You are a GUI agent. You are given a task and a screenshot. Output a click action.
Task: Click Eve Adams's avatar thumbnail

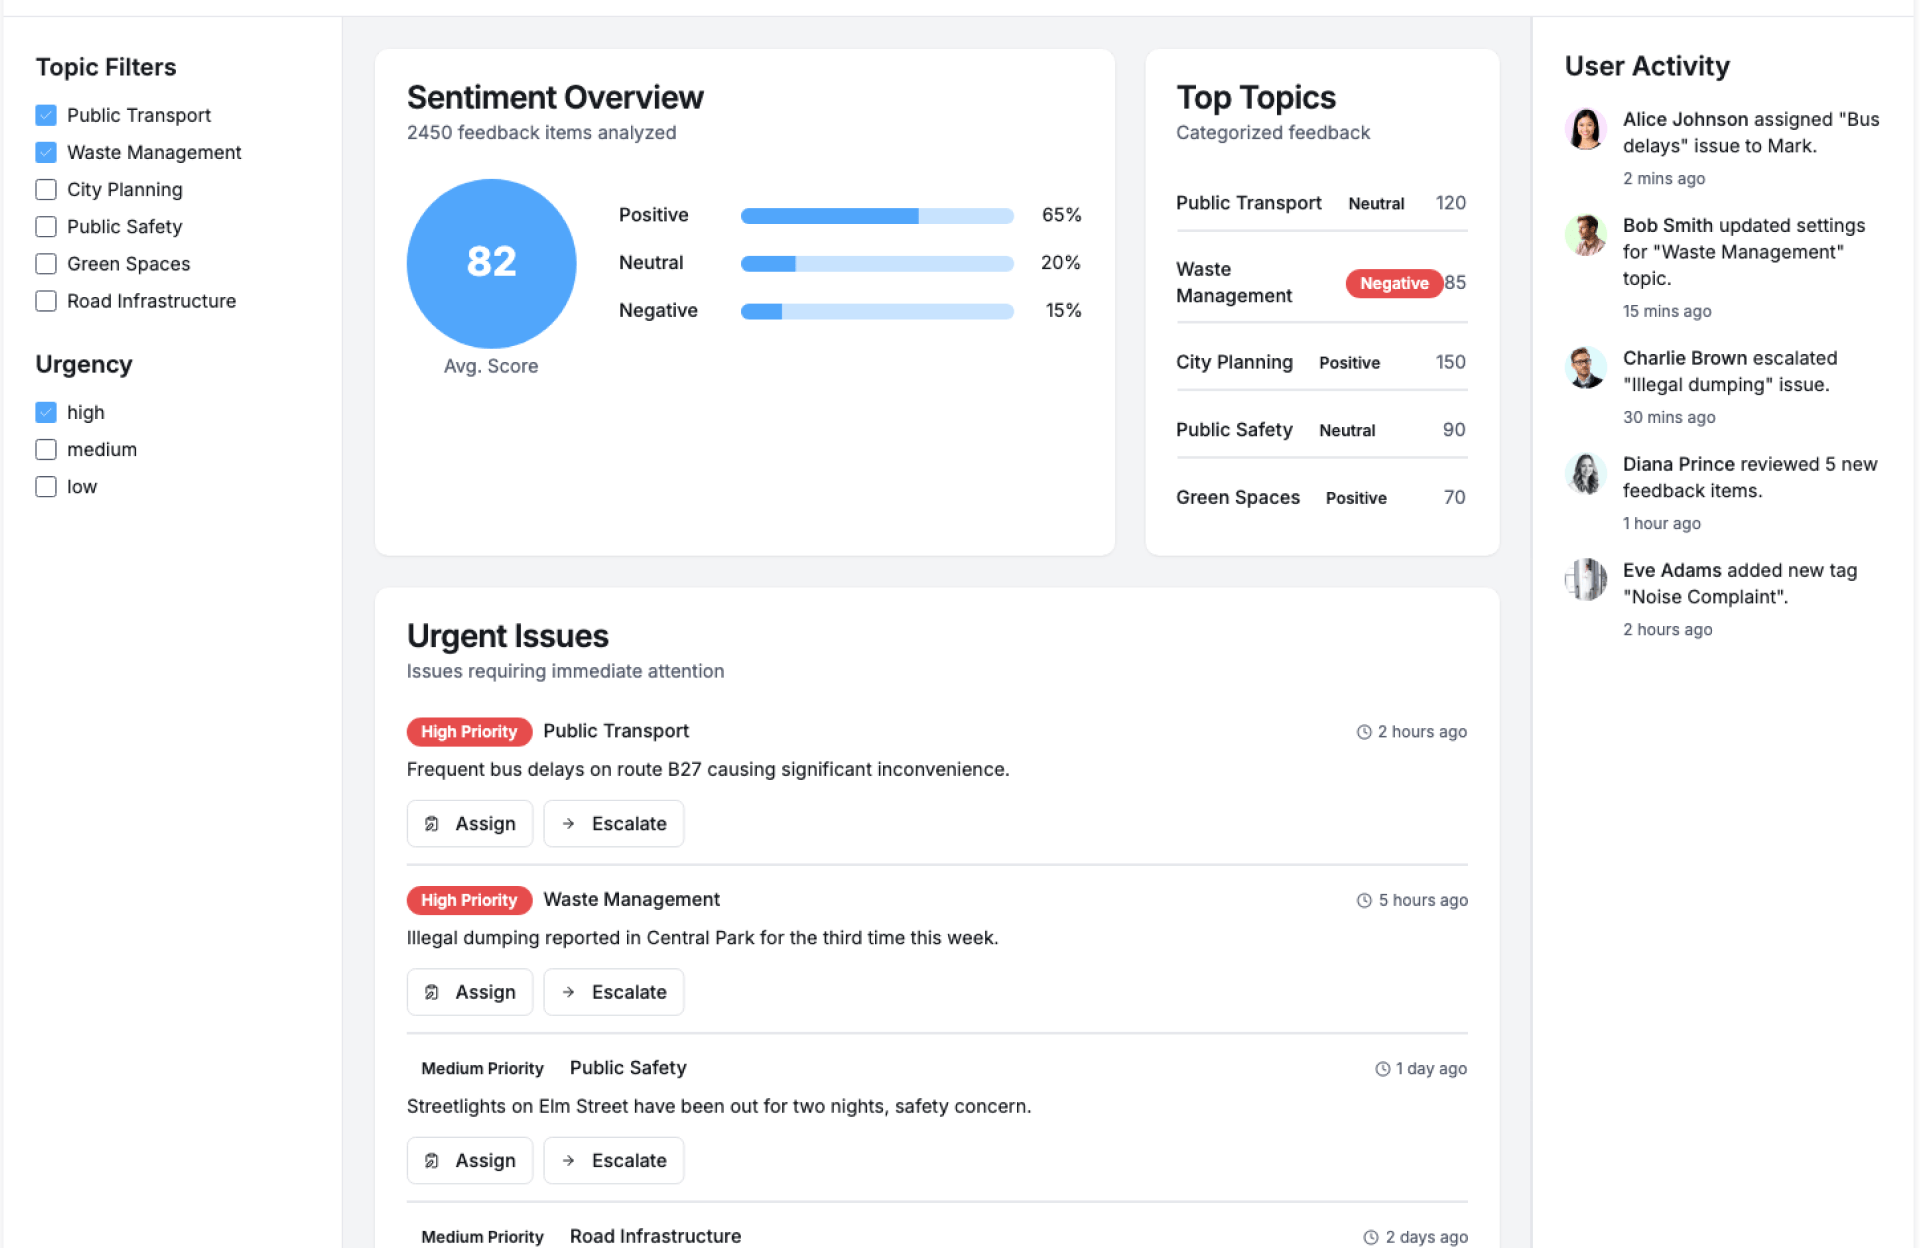point(1585,580)
